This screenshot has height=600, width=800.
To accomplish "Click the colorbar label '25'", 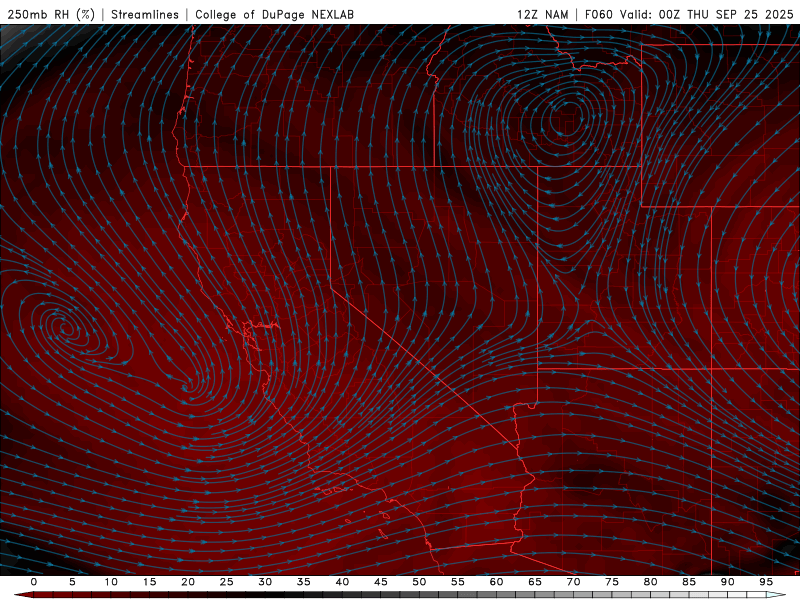I will coord(227,582).
